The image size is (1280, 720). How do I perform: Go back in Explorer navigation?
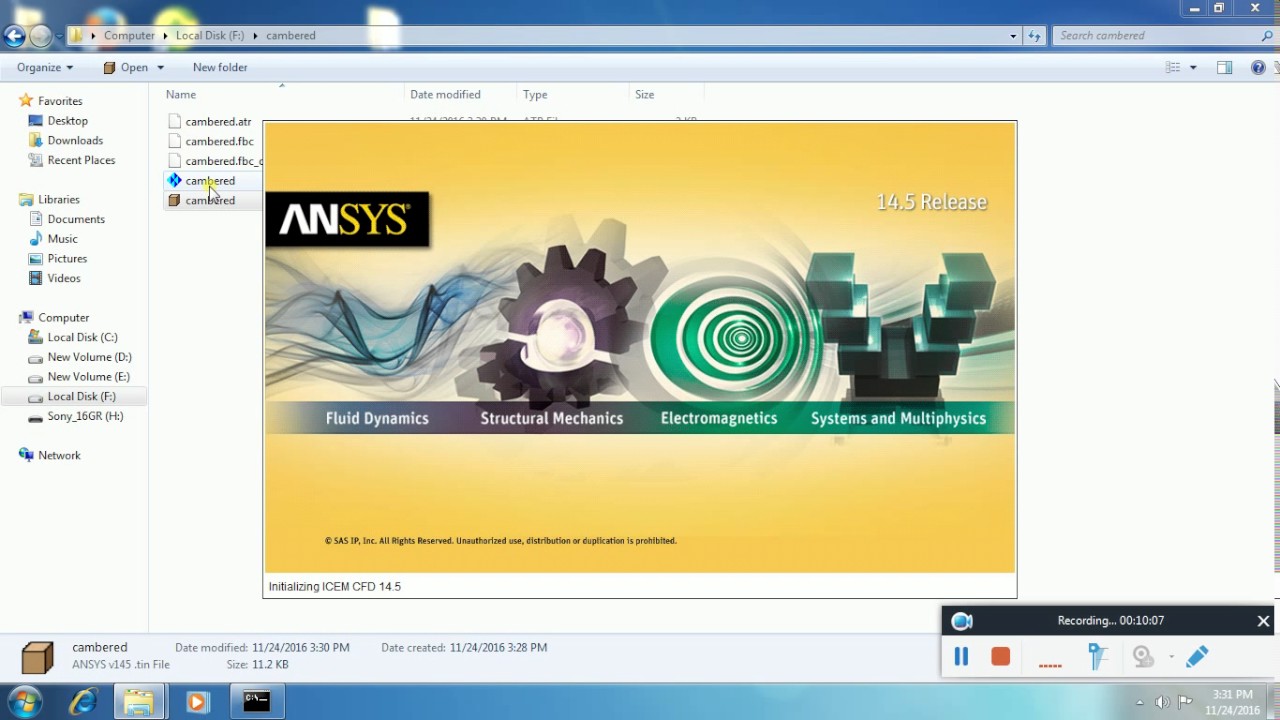click(14, 37)
